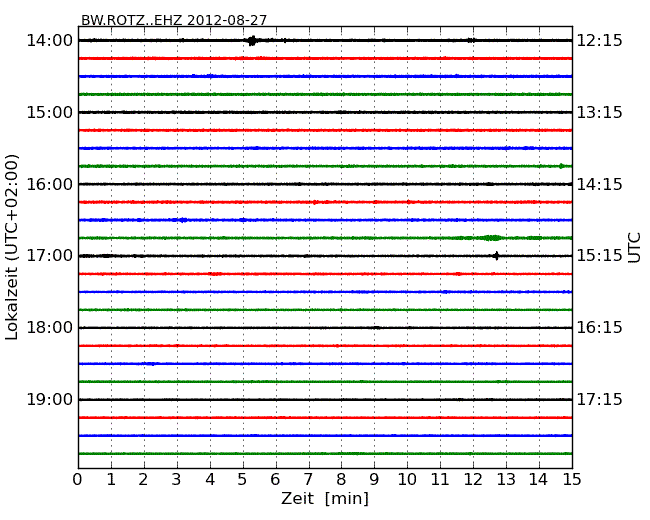Click the x-axis tick label 2
Image resolution: width=650 pixels, height=520 pixels.
click(143, 480)
